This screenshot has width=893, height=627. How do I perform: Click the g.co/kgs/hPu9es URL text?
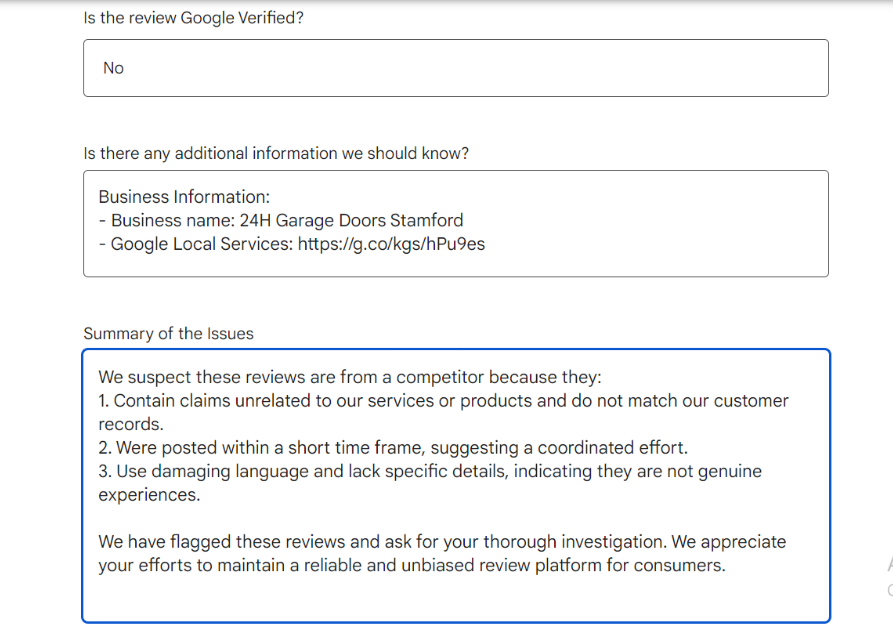click(x=391, y=243)
